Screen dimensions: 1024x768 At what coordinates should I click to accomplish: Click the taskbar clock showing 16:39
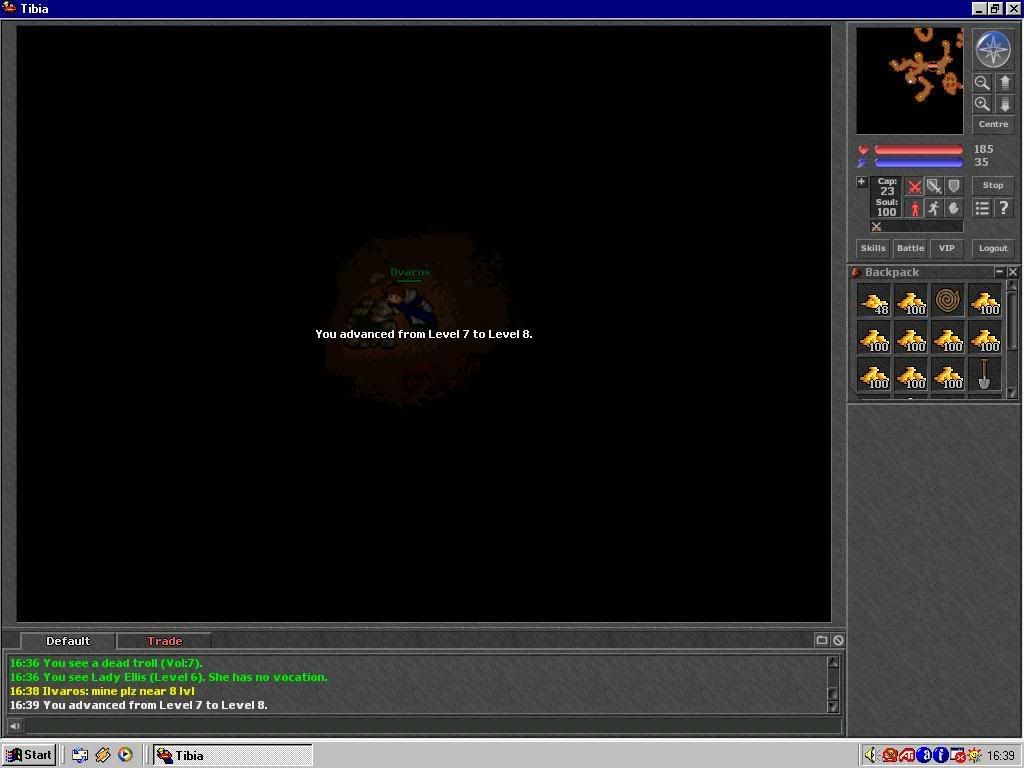click(x=1000, y=756)
